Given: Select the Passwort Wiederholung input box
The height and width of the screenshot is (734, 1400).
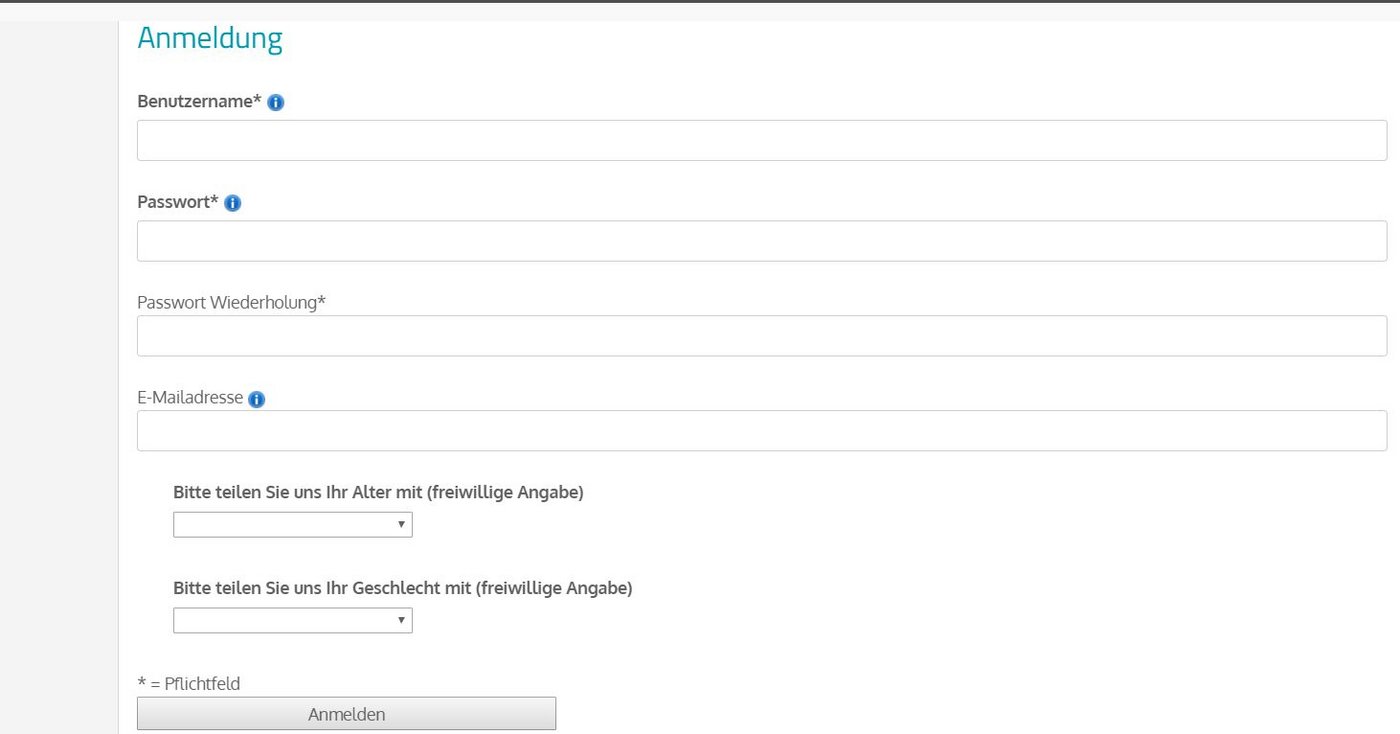Looking at the screenshot, I should [x=761, y=336].
